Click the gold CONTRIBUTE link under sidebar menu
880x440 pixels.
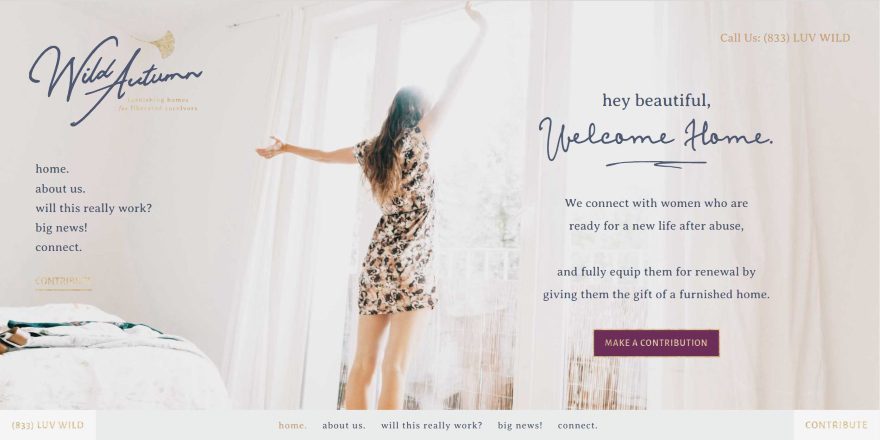pyautogui.click(x=63, y=282)
